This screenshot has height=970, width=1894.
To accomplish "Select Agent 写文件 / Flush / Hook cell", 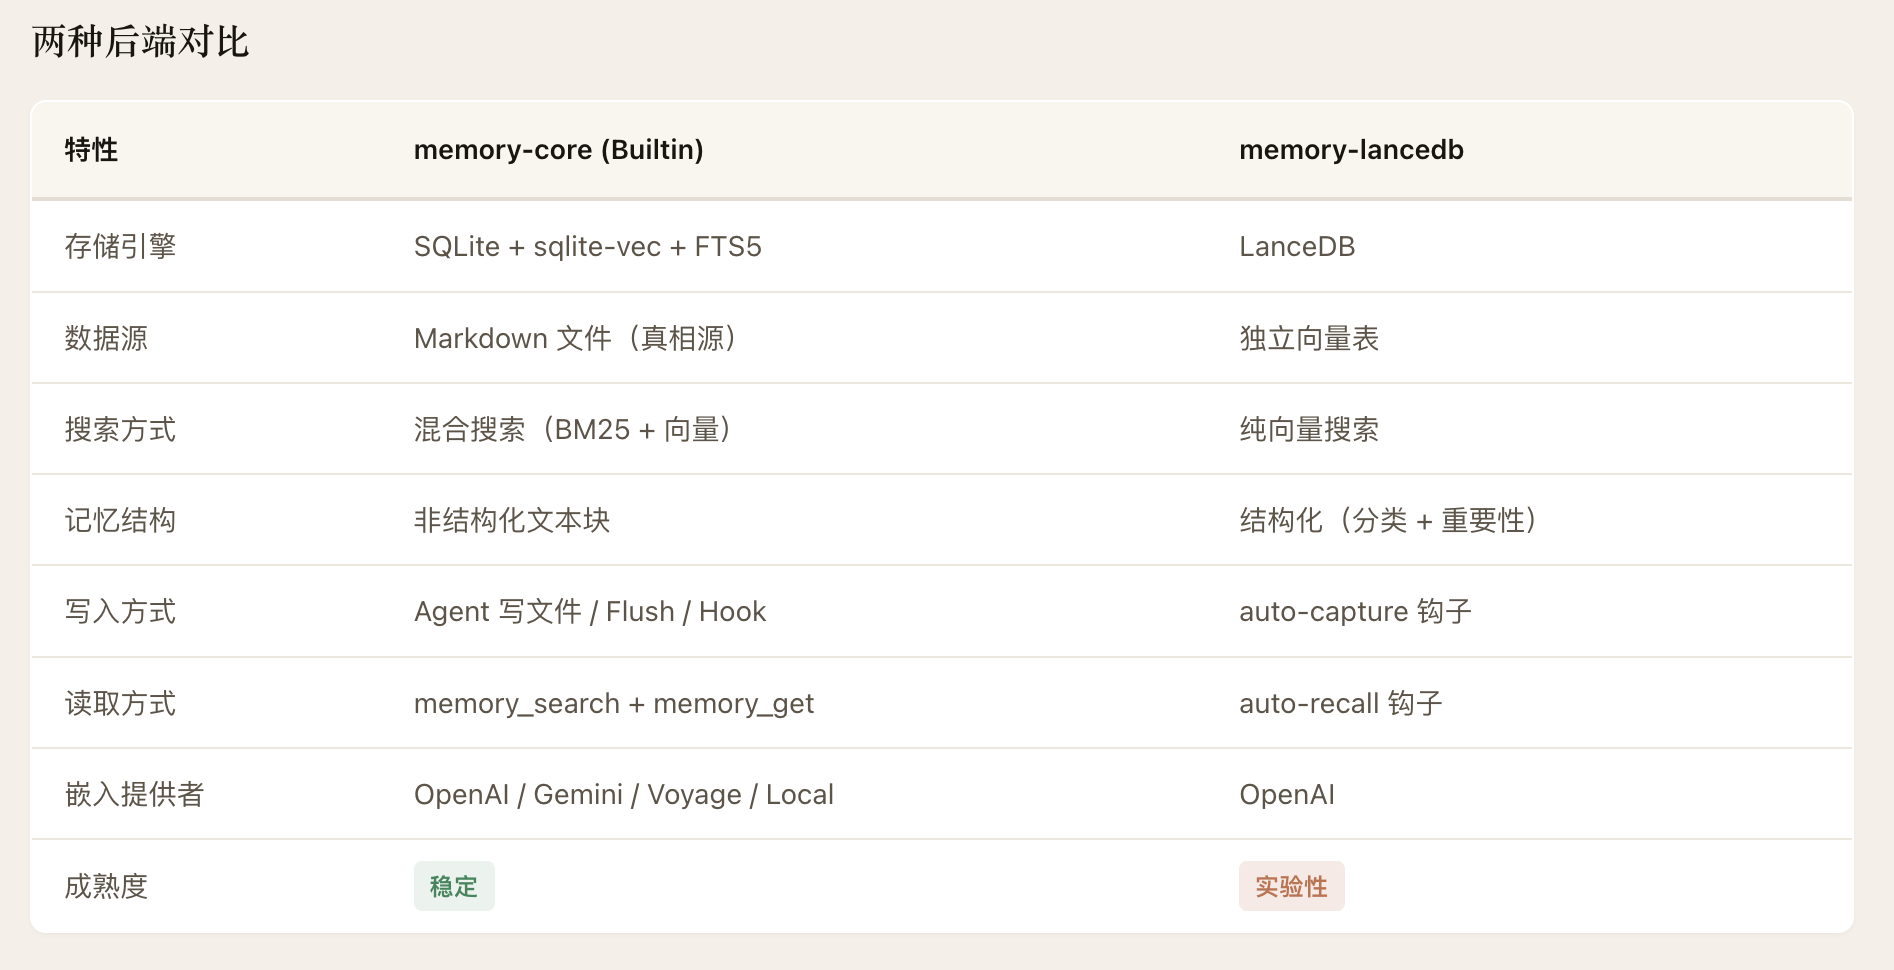I will (590, 611).
